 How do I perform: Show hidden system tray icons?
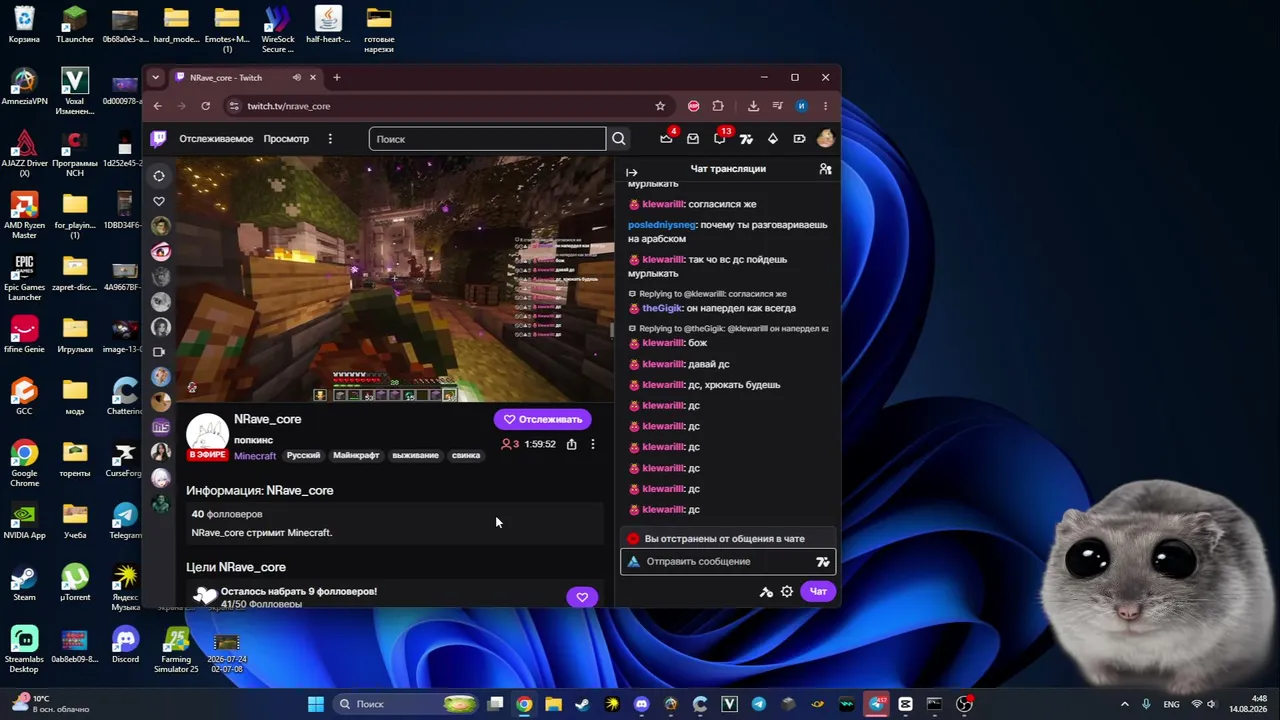[x=1124, y=704]
